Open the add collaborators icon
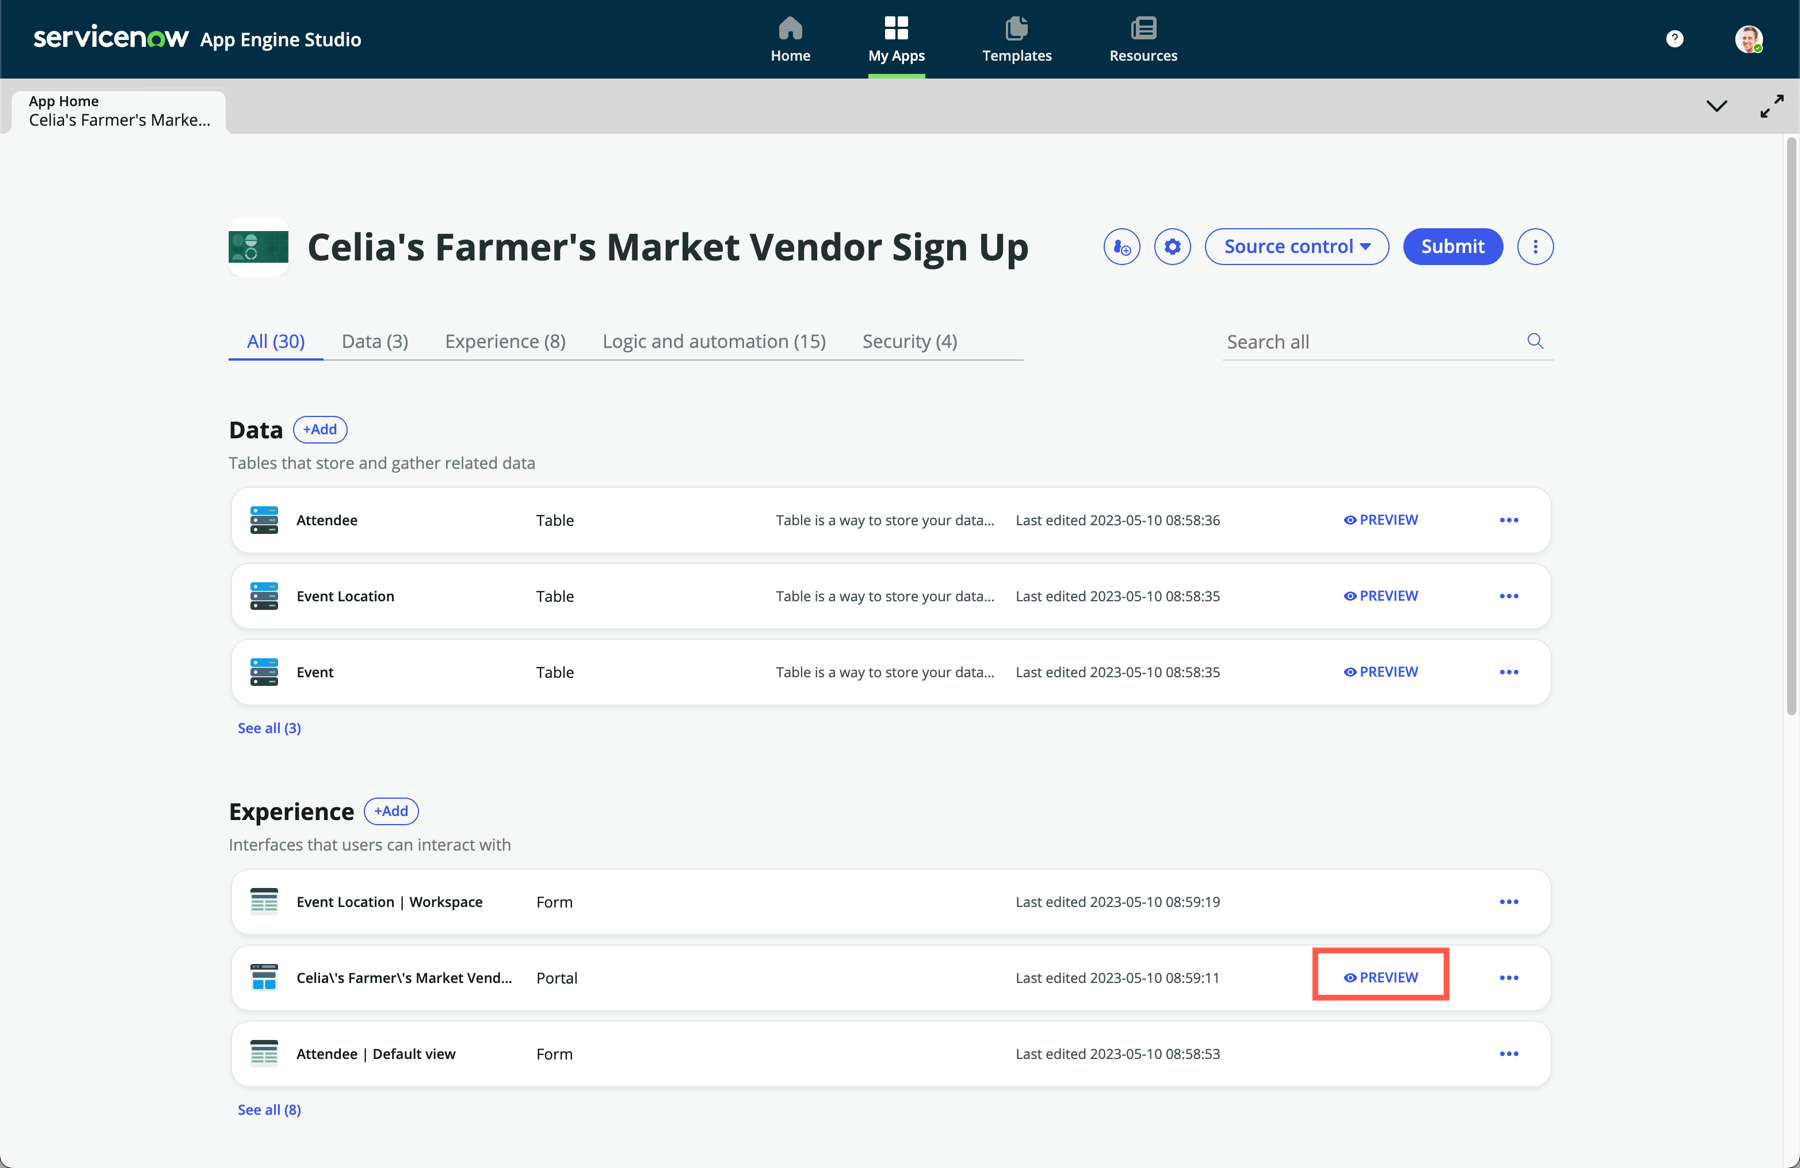 click(1121, 247)
